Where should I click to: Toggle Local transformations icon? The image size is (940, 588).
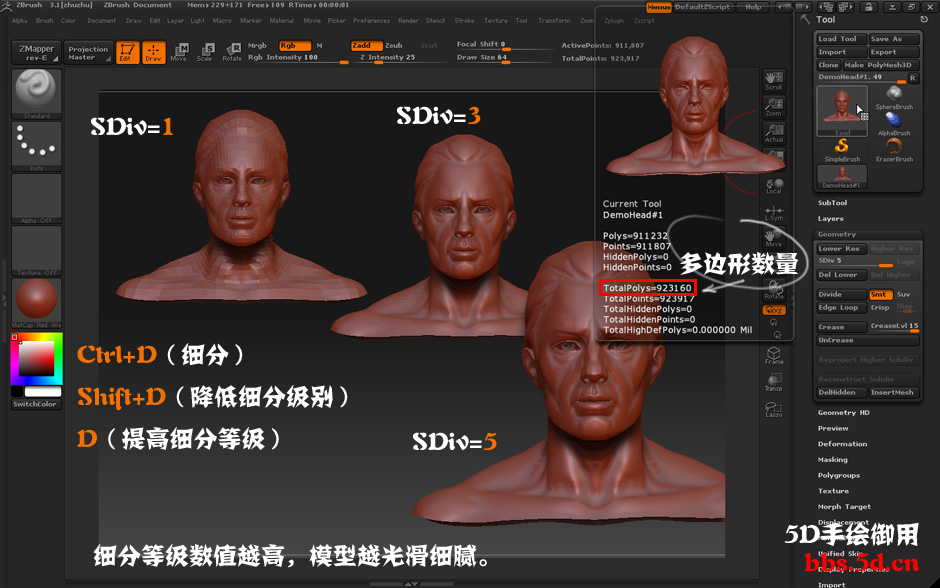(774, 186)
